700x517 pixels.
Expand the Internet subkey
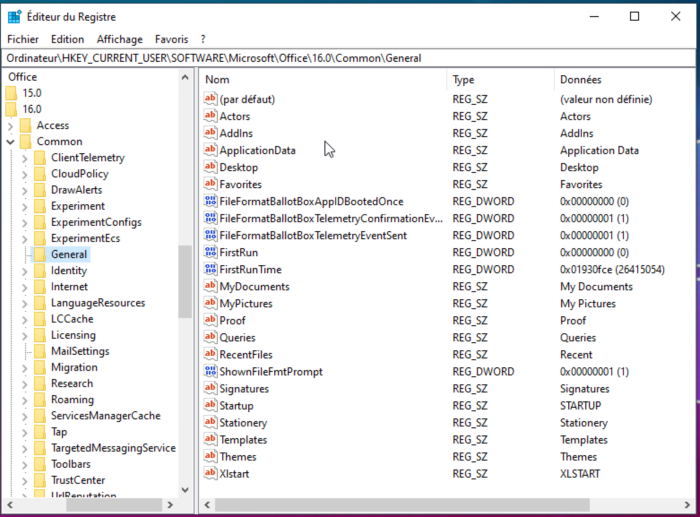point(25,287)
